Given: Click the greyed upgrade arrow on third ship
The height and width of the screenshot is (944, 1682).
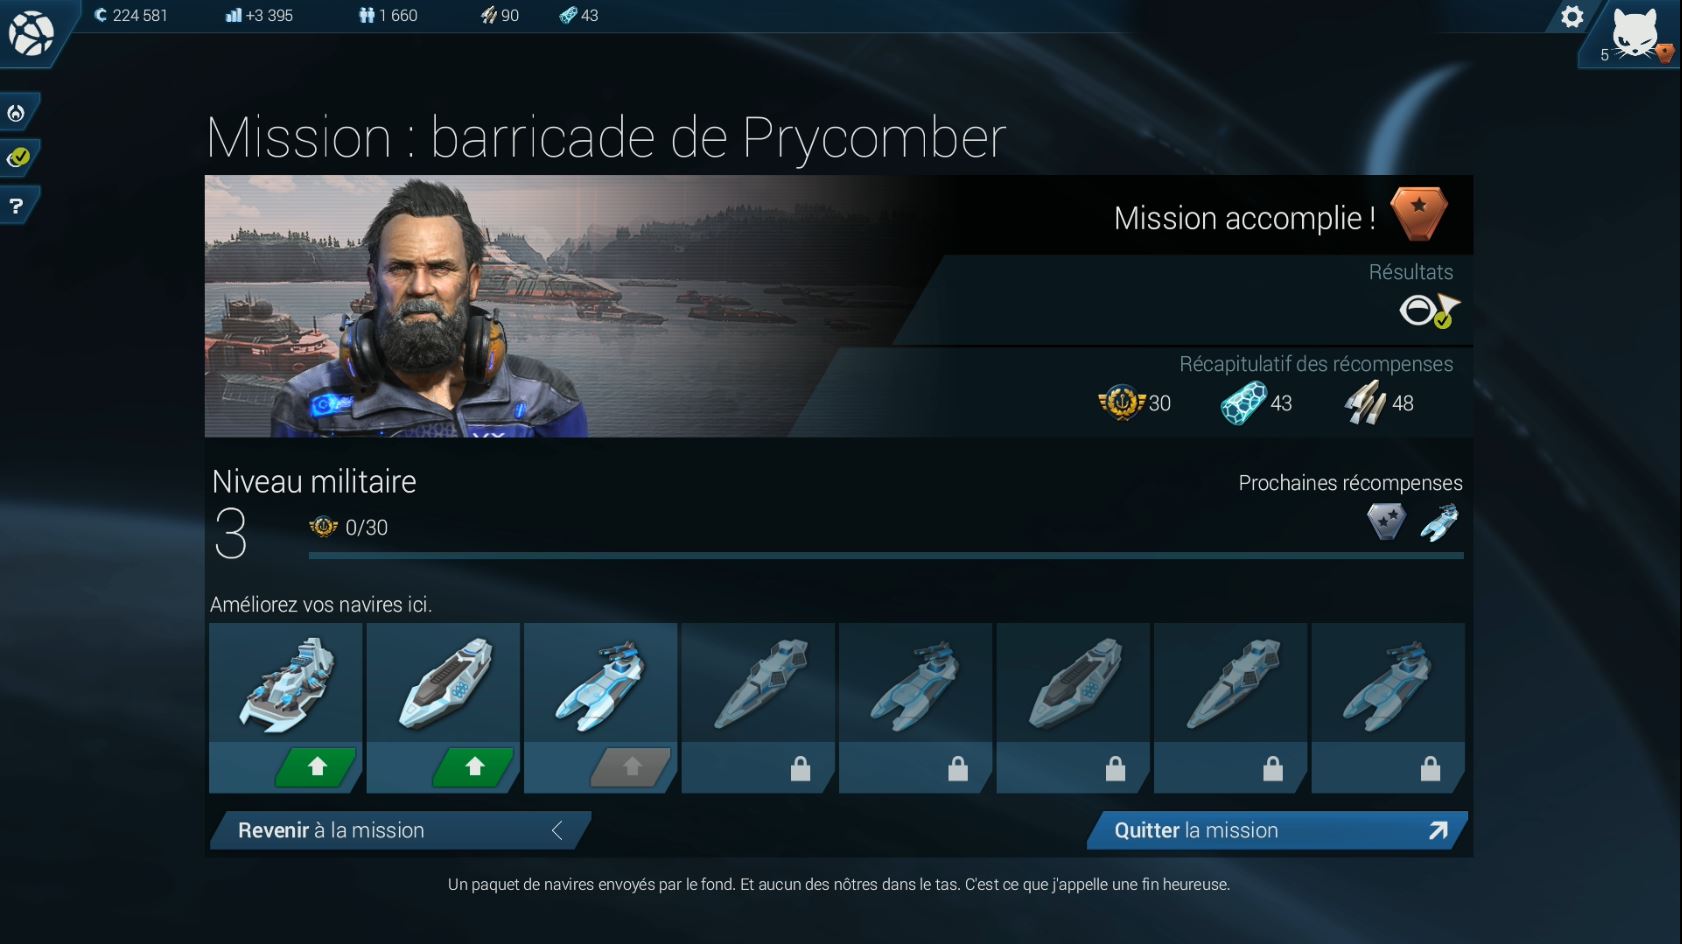Looking at the screenshot, I should pos(631,767).
